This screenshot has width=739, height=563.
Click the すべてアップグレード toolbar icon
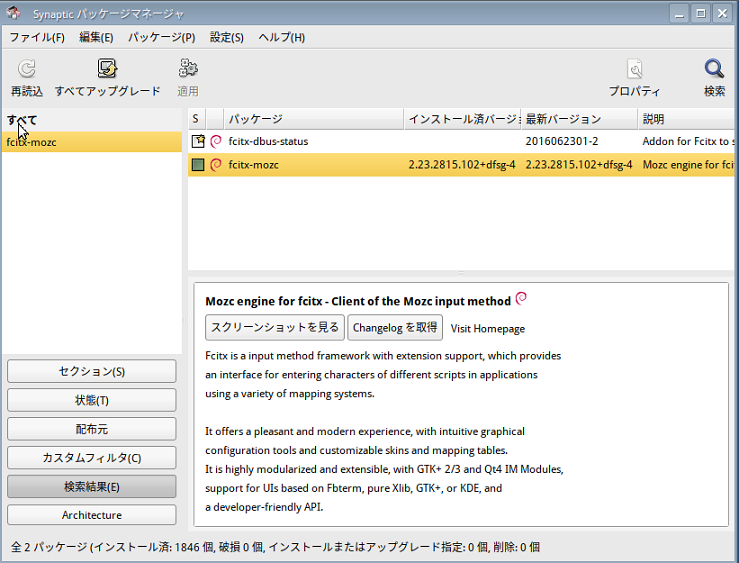pyautogui.click(x=107, y=68)
